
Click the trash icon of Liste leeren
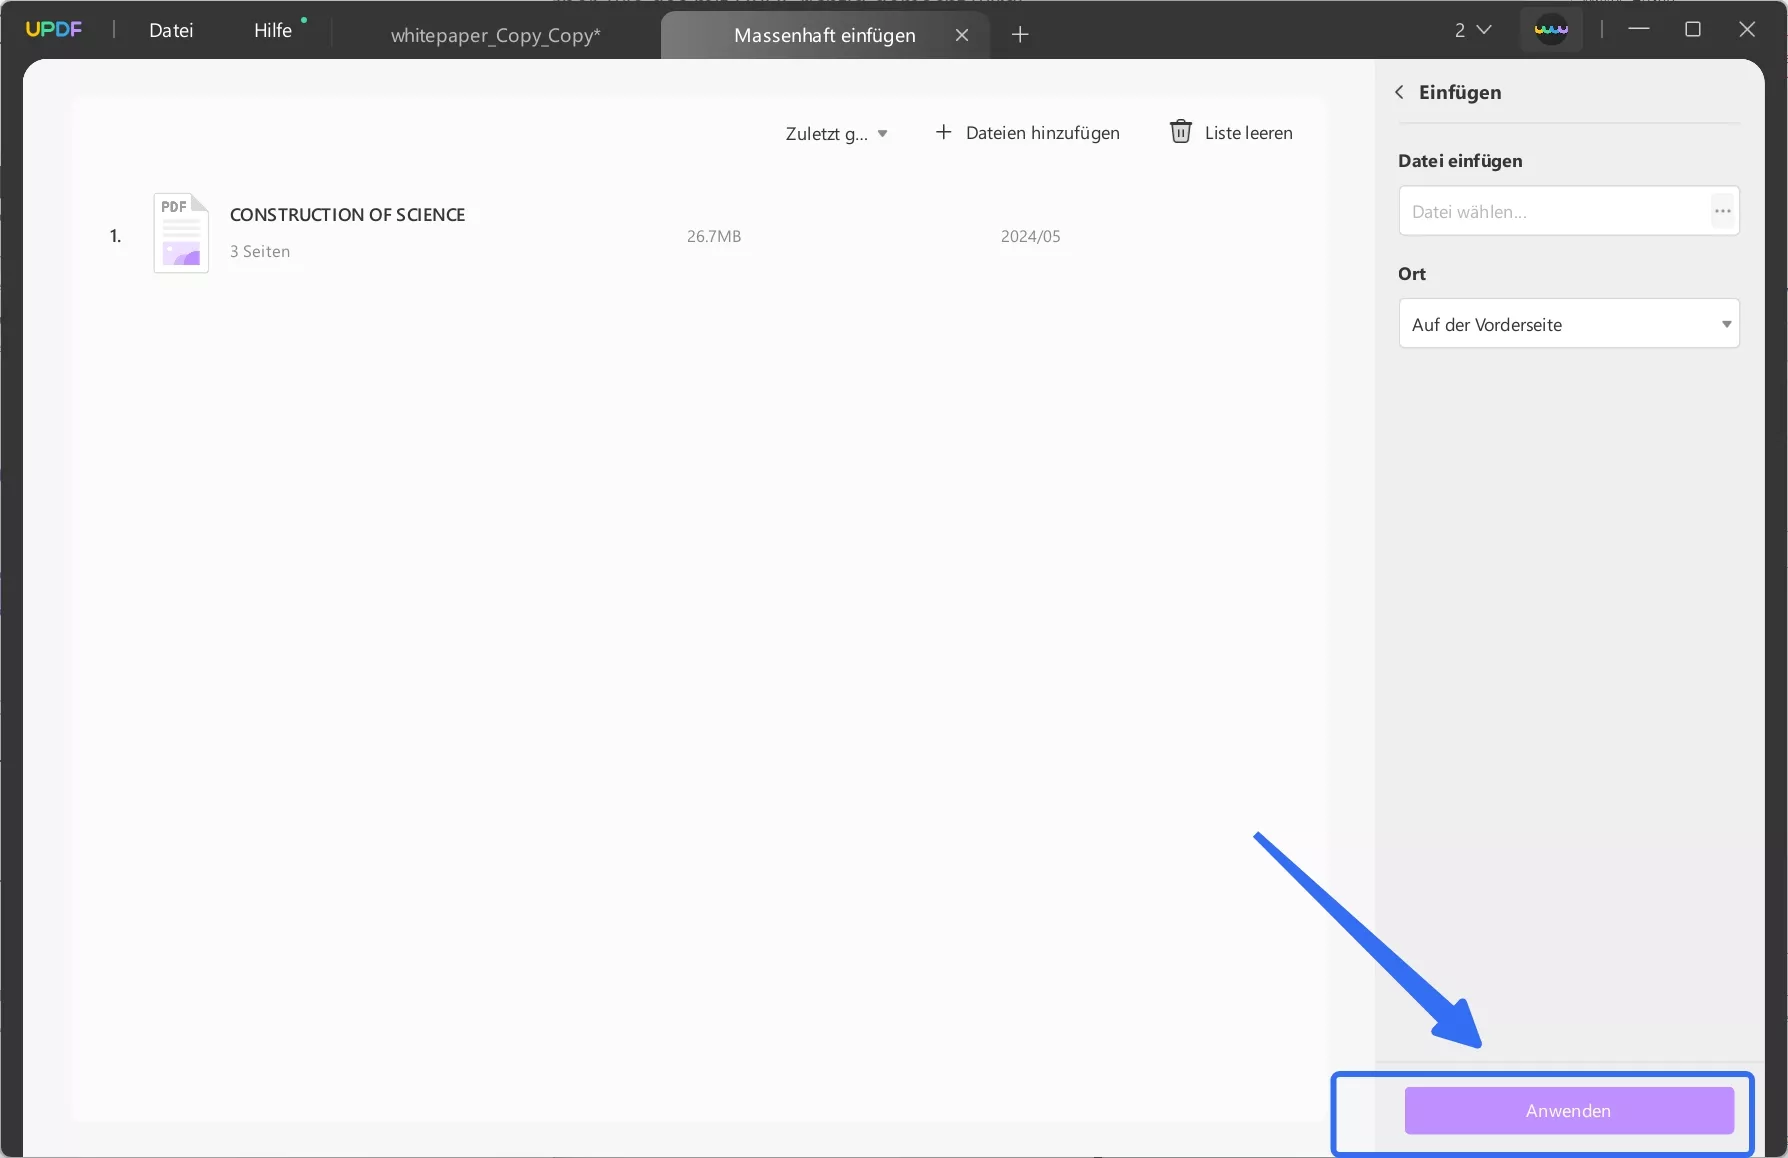point(1181,132)
